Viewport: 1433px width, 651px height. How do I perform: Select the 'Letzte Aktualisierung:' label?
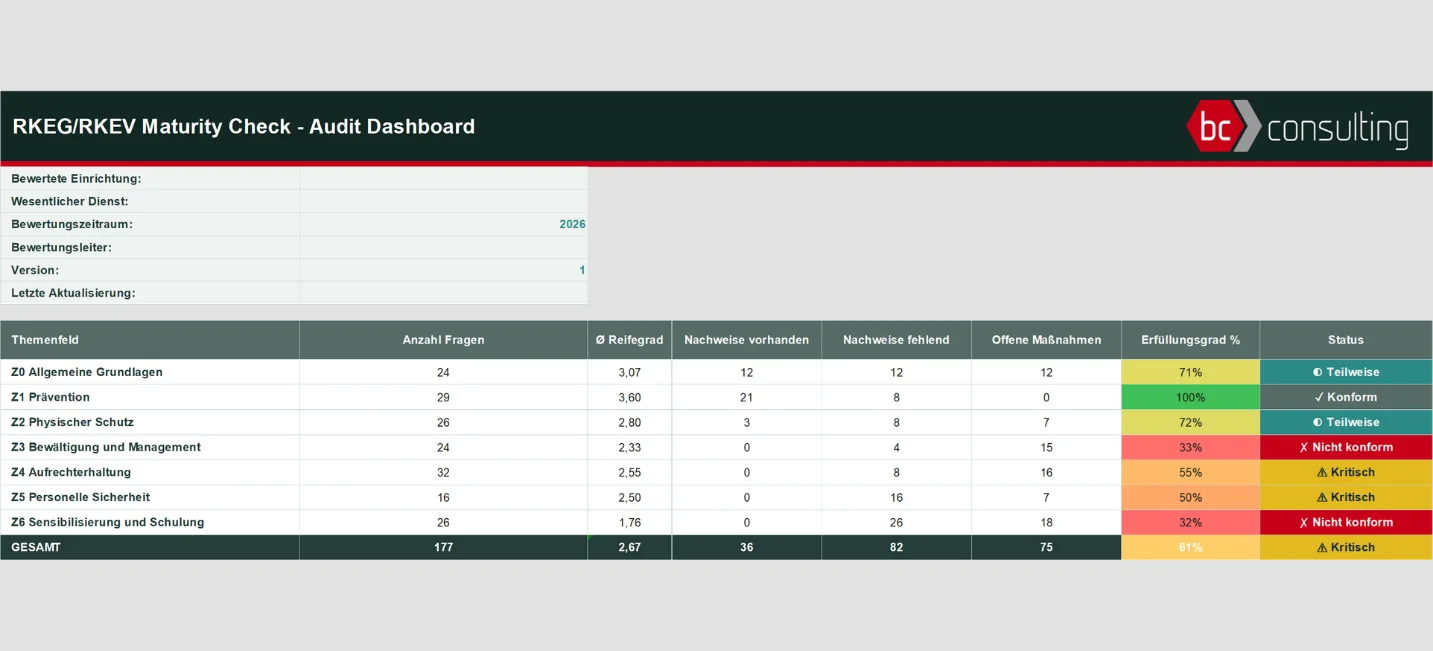coord(73,294)
